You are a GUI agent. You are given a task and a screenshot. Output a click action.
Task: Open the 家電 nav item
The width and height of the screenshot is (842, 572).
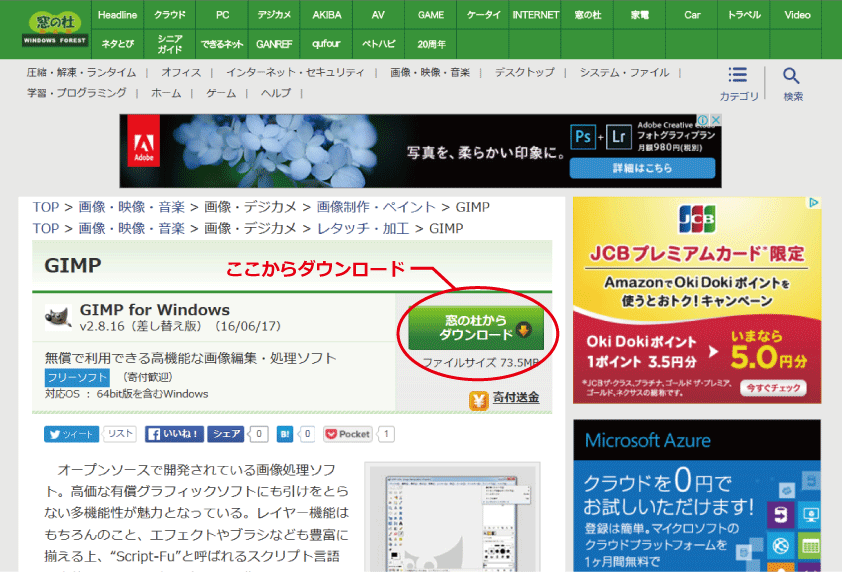(x=640, y=15)
